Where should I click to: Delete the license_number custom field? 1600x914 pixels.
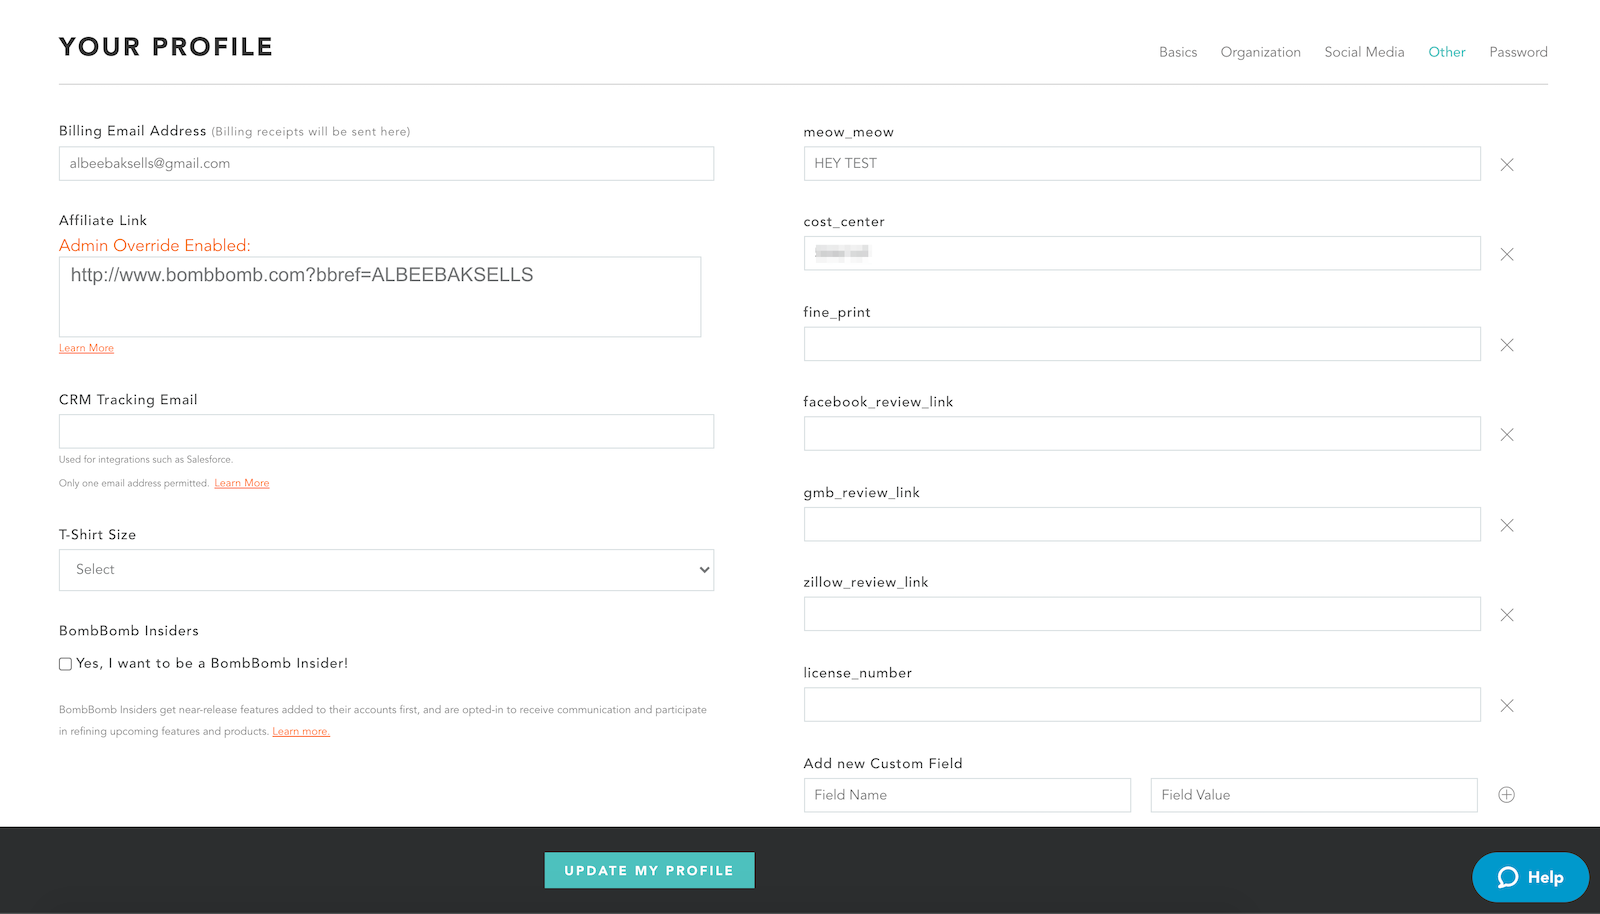(1507, 706)
